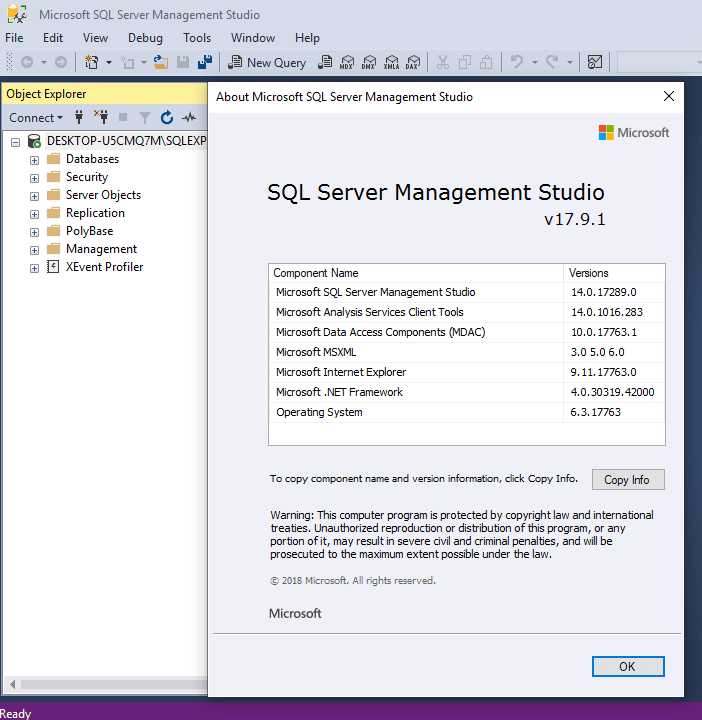Click the Copy Info button
This screenshot has width=702, height=720.
click(627, 480)
